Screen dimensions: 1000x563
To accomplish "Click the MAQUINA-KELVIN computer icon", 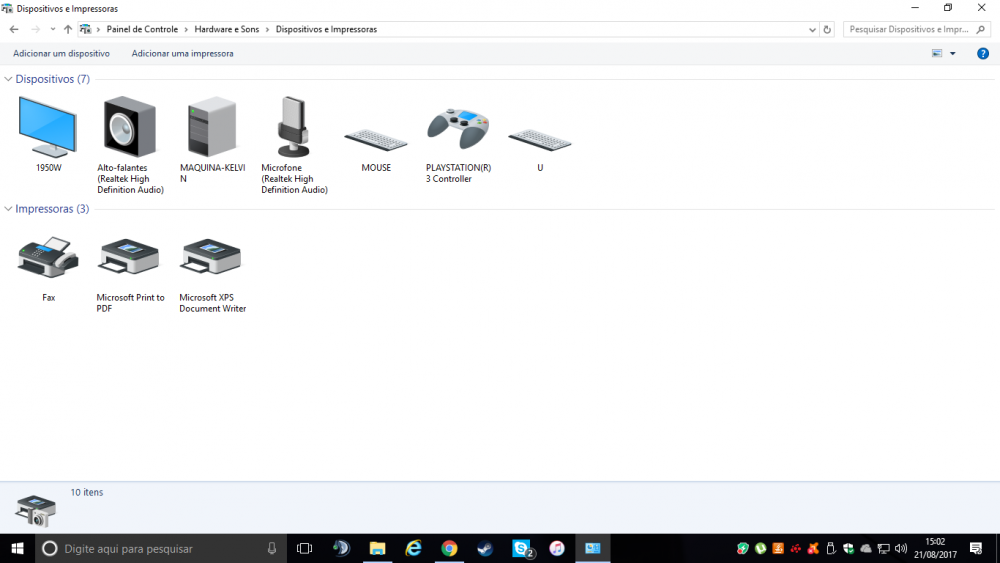I will [x=212, y=128].
